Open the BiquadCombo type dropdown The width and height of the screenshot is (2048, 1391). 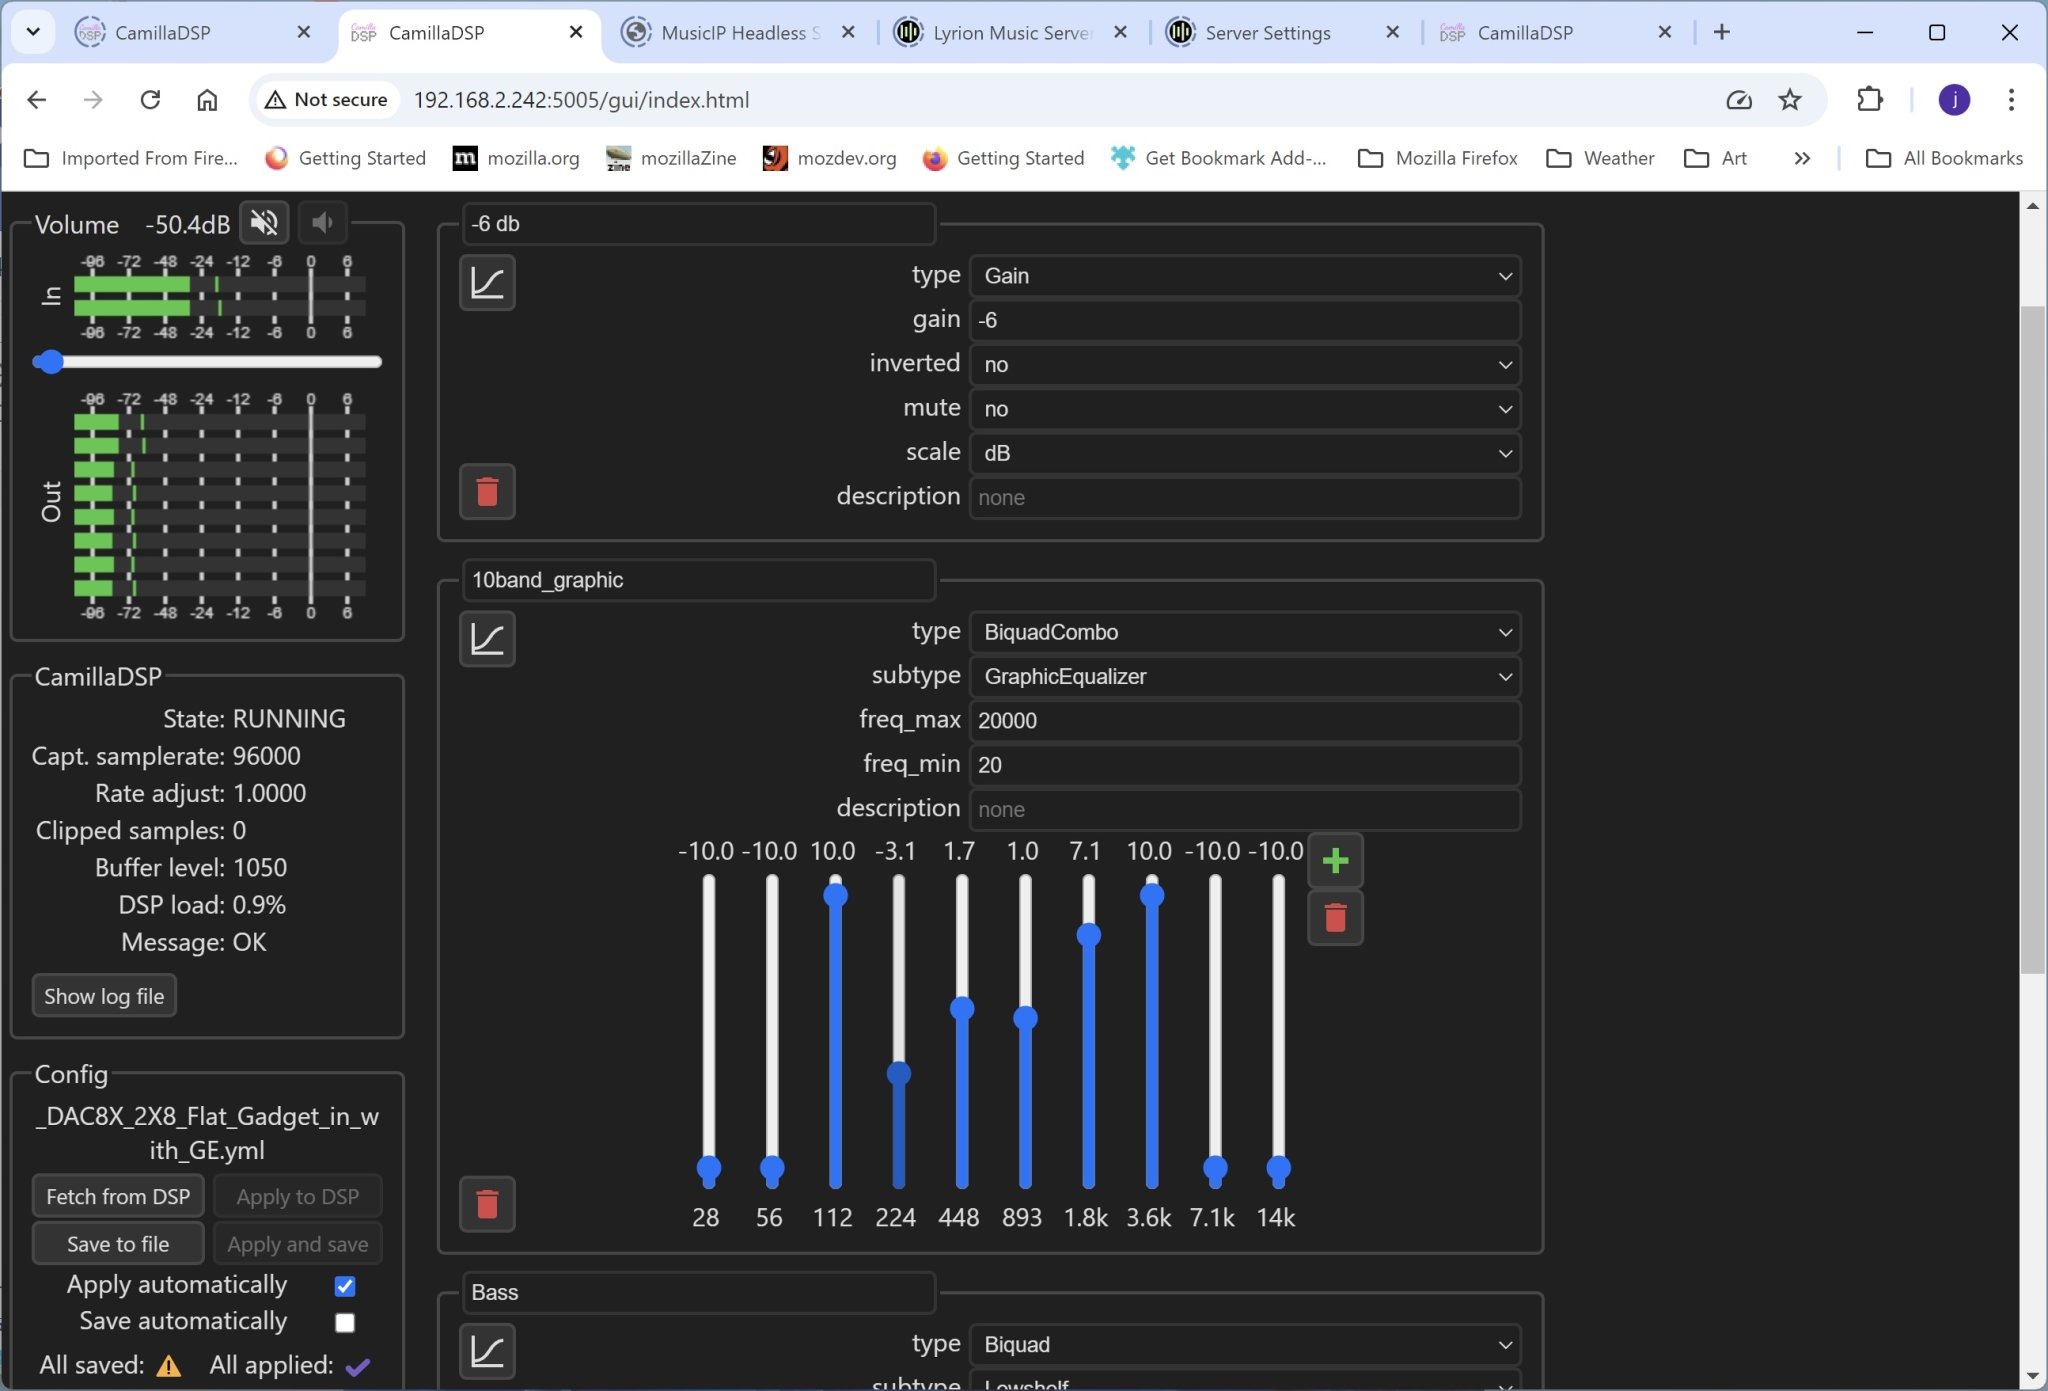point(1245,632)
